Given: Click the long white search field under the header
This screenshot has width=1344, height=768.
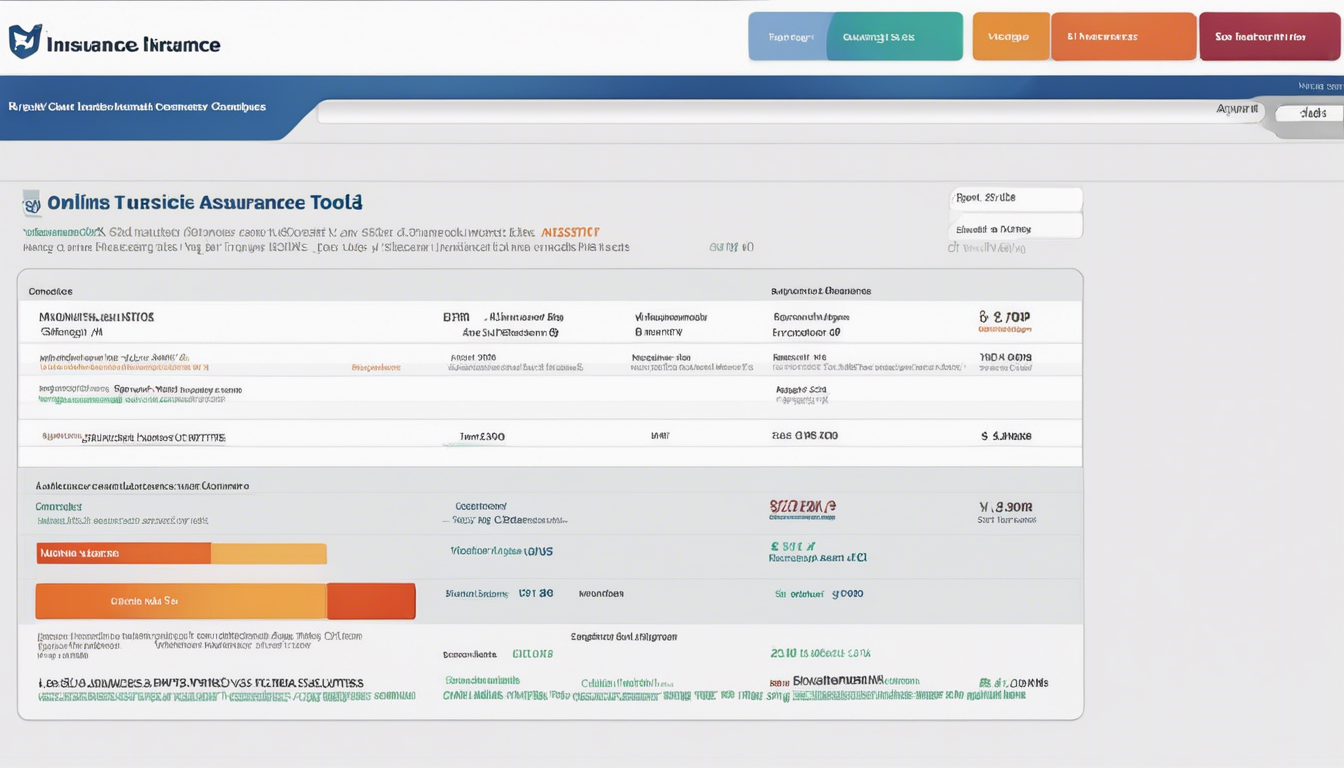Looking at the screenshot, I should click(790, 111).
